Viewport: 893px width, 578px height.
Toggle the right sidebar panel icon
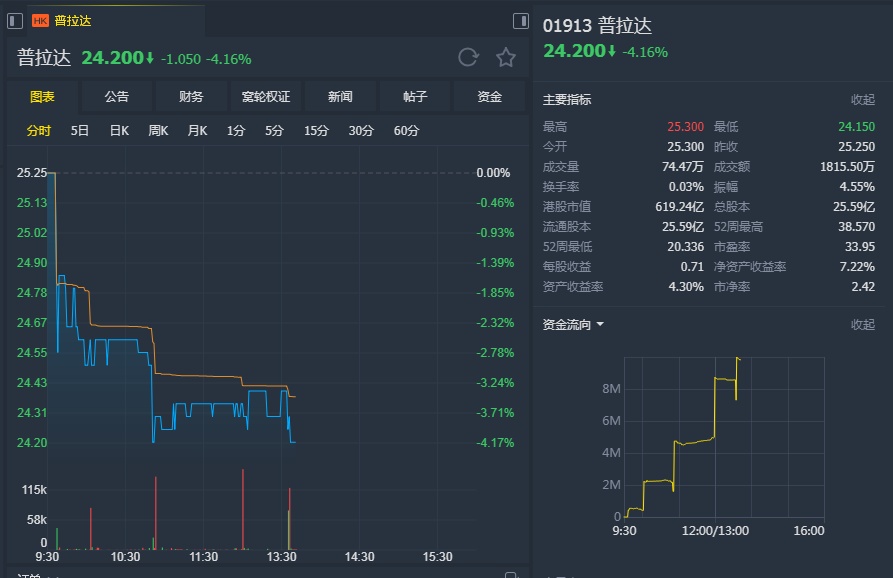(x=521, y=21)
